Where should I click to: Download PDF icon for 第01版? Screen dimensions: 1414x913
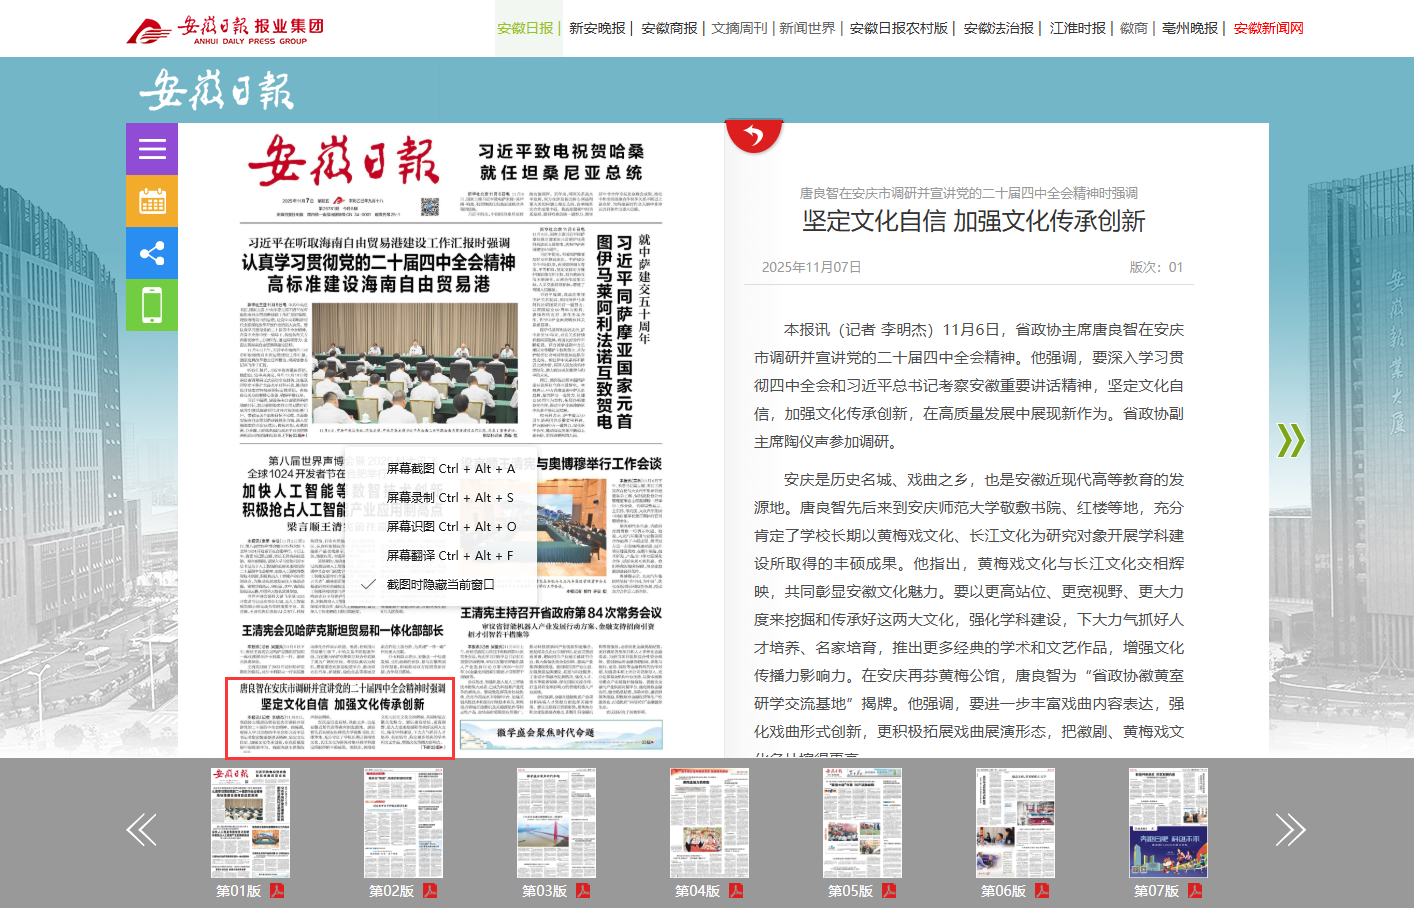coord(277,891)
